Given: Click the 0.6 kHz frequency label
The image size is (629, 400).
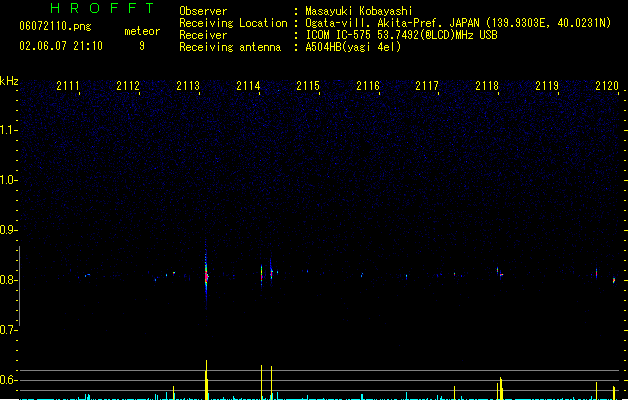Looking at the screenshot, I should tap(8, 380).
